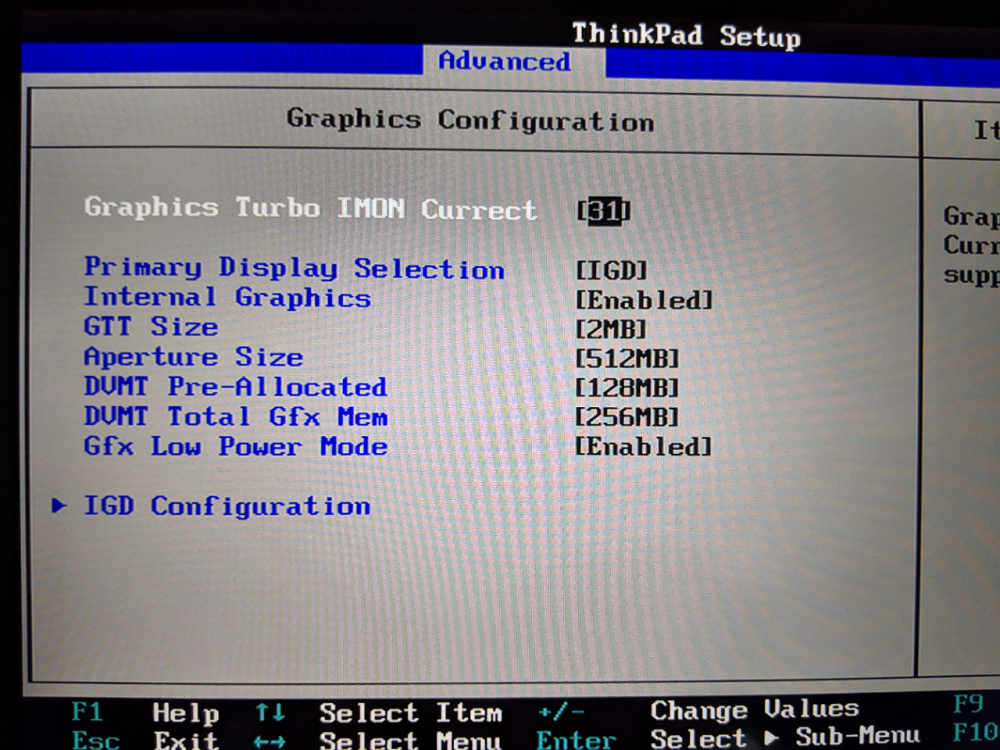The image size is (1000, 750).
Task: Change the GTT Size [2MB] value
Action: coord(611,329)
